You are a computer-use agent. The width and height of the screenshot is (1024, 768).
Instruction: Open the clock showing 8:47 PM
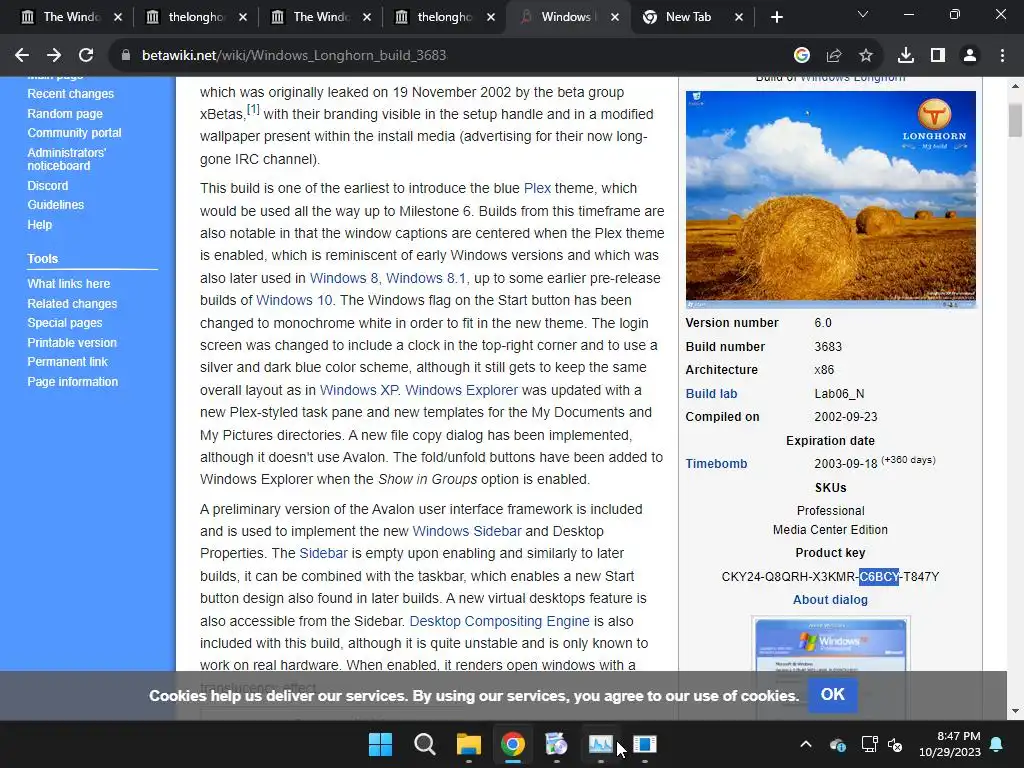950,744
